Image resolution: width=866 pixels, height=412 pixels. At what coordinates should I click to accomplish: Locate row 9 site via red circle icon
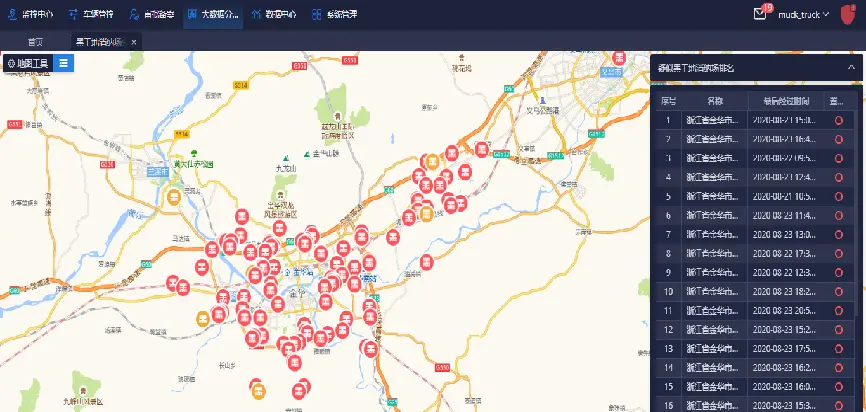click(x=838, y=273)
